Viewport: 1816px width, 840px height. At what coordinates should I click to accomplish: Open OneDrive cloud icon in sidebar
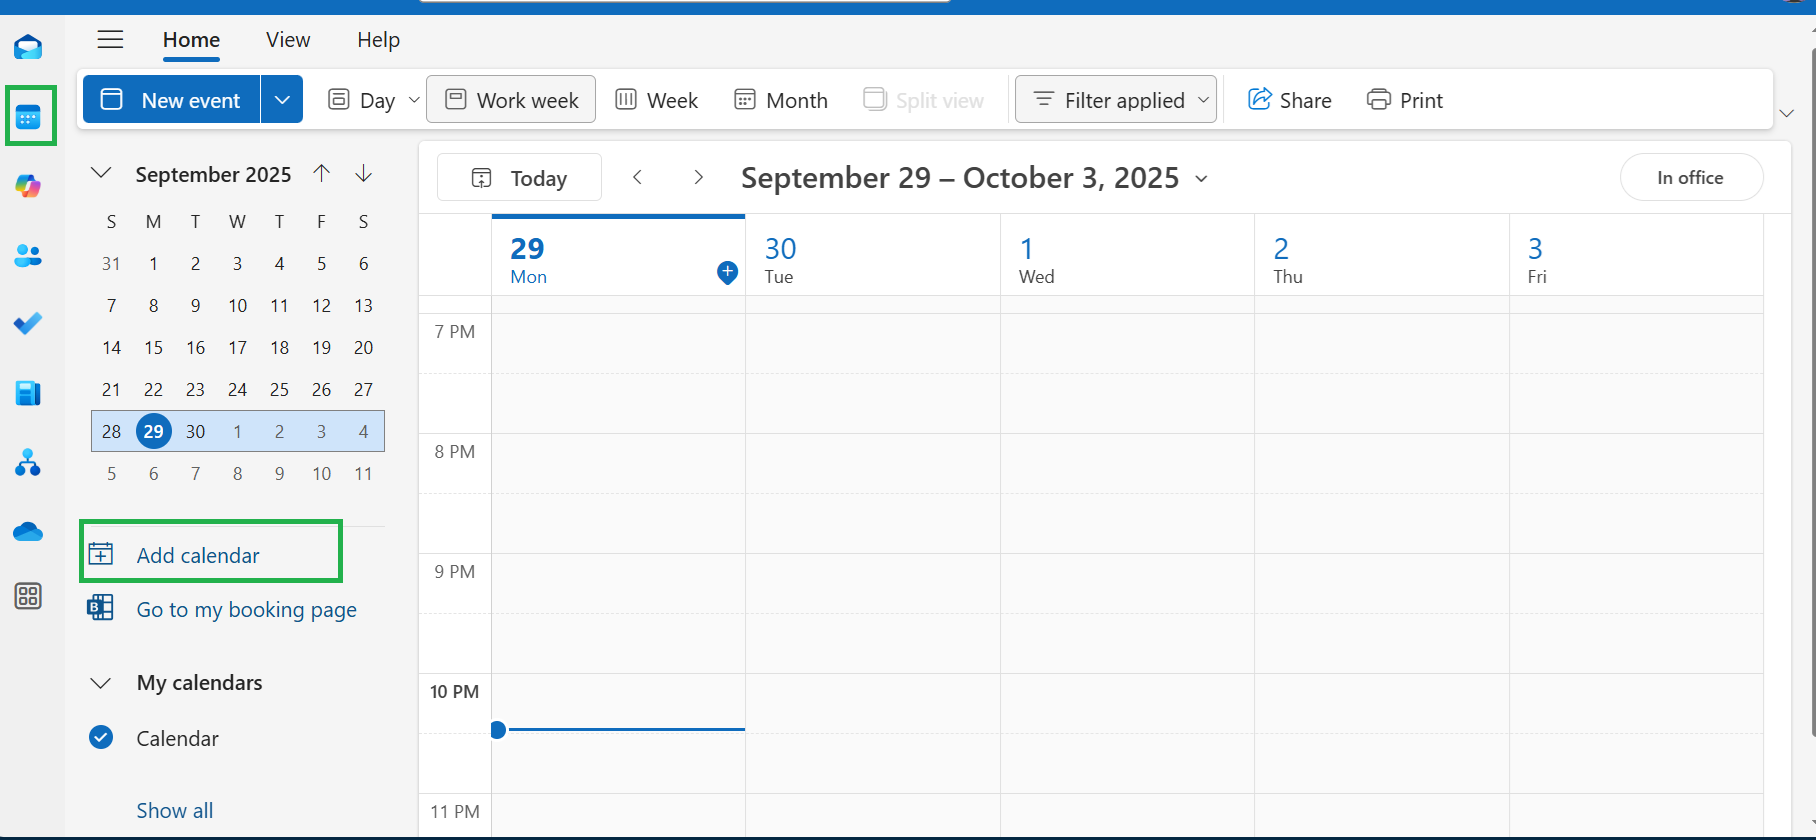click(28, 531)
